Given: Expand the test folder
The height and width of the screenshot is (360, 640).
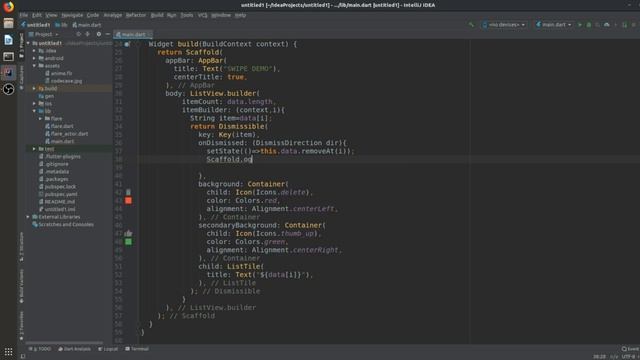Looking at the screenshot, I should pyautogui.click(x=34, y=149).
